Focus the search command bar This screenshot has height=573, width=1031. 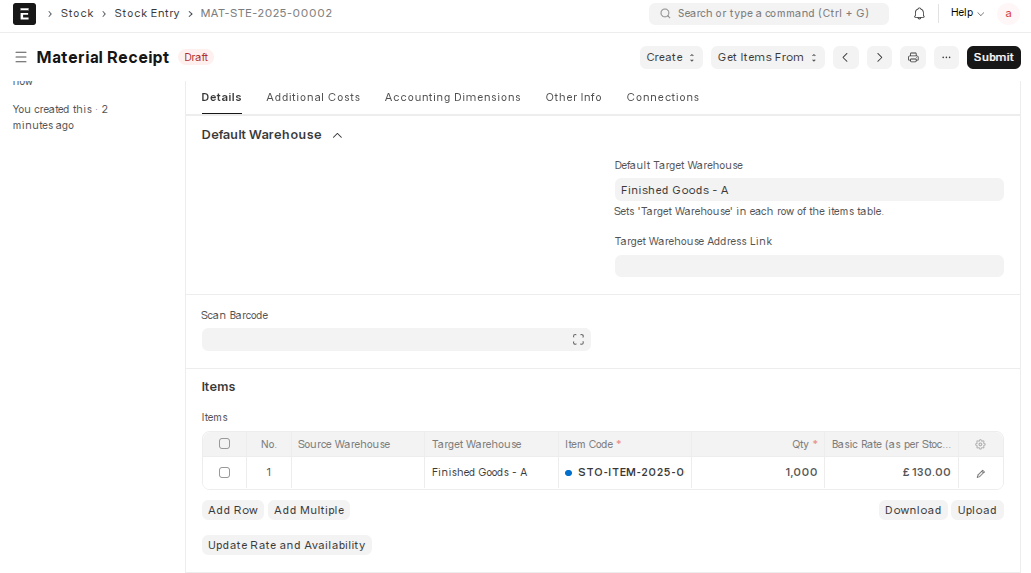[x=769, y=13]
